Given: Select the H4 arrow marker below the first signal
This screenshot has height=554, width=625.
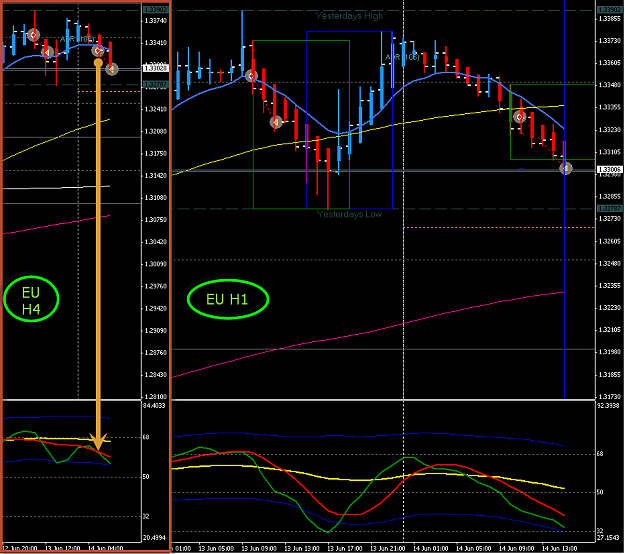Looking at the screenshot, I should coord(47,53).
